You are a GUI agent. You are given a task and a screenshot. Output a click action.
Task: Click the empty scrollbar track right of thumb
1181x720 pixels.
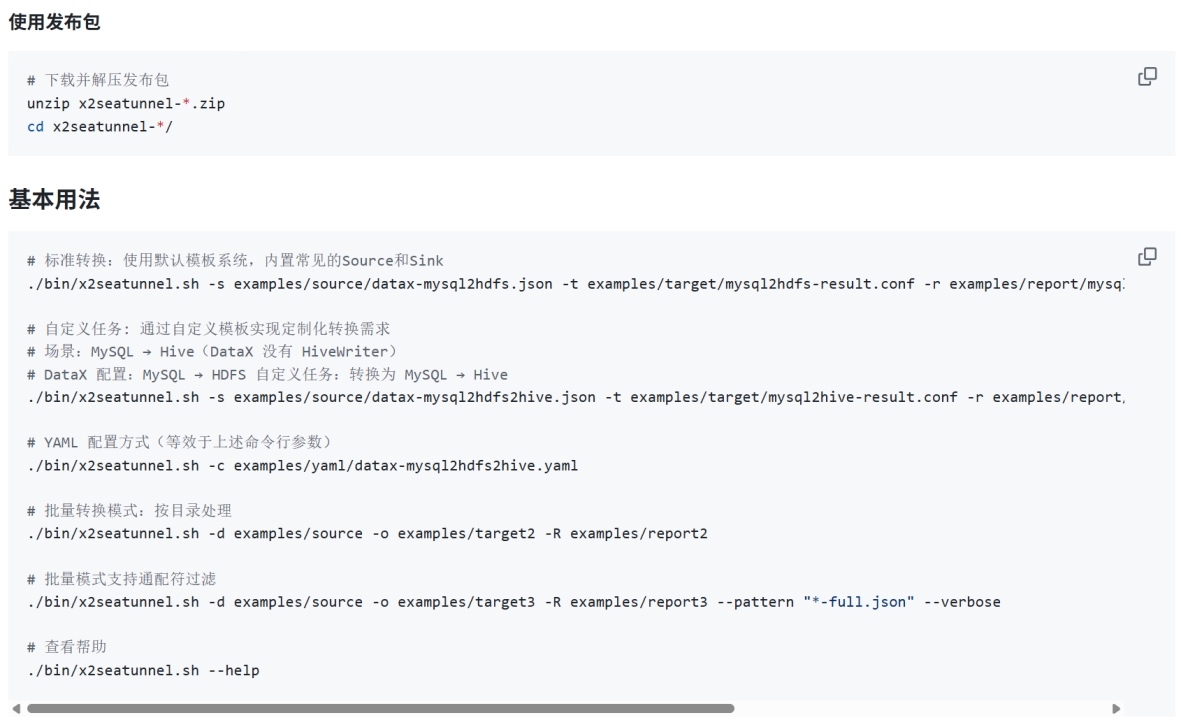(x=920, y=708)
